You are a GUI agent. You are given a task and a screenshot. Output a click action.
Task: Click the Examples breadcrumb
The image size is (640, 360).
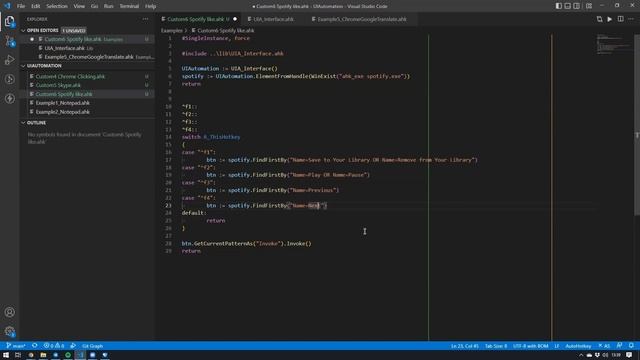171,31
